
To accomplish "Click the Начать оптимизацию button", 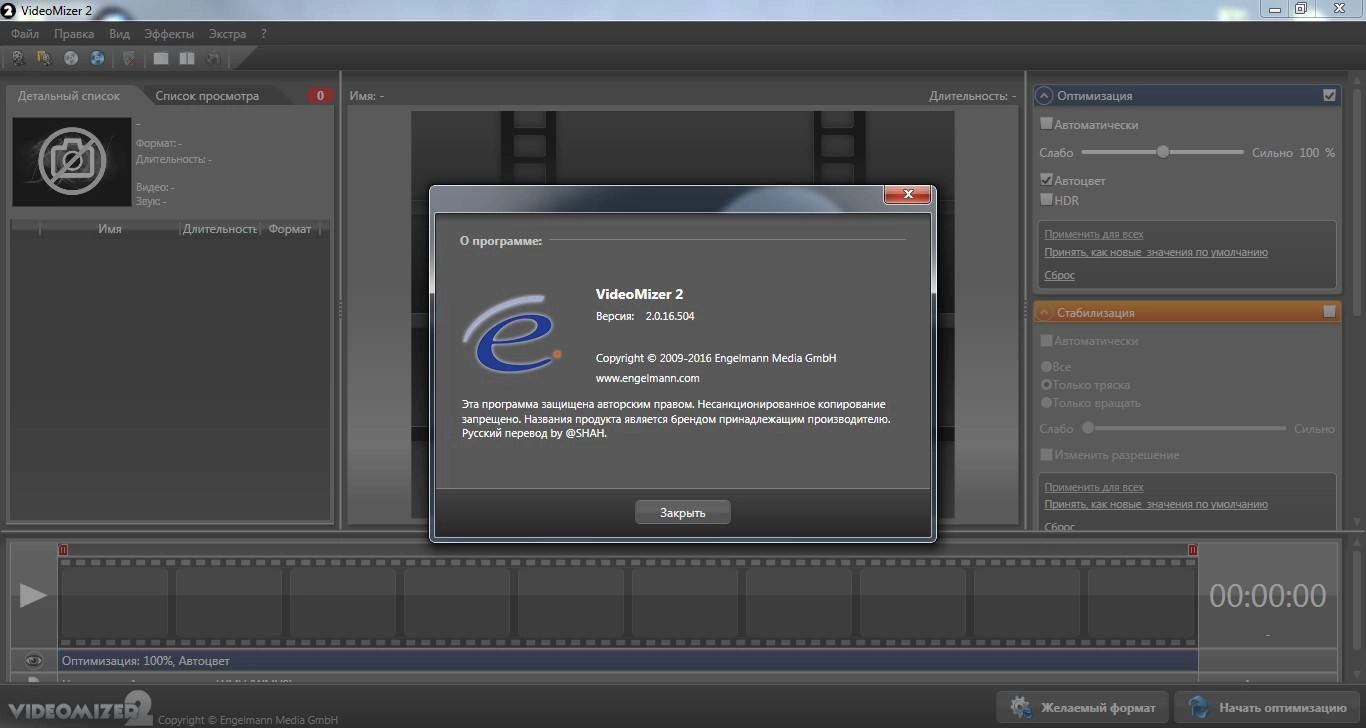I will 1268,707.
